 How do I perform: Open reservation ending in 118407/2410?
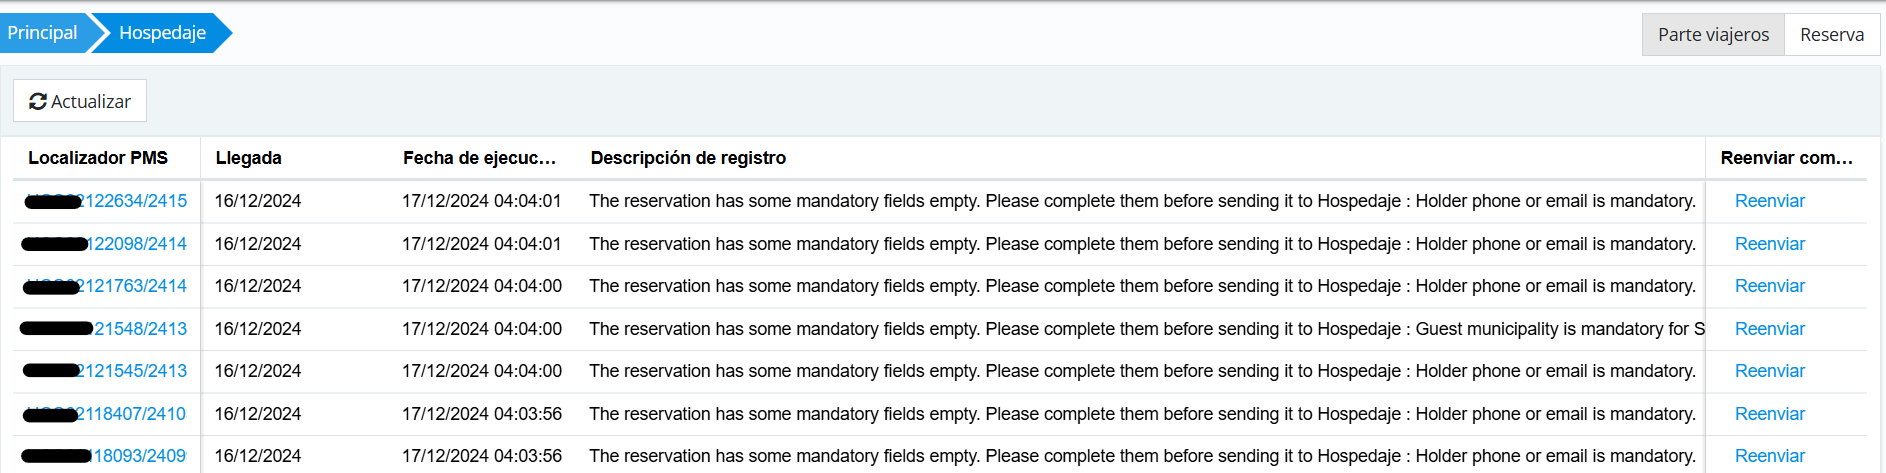click(x=134, y=414)
